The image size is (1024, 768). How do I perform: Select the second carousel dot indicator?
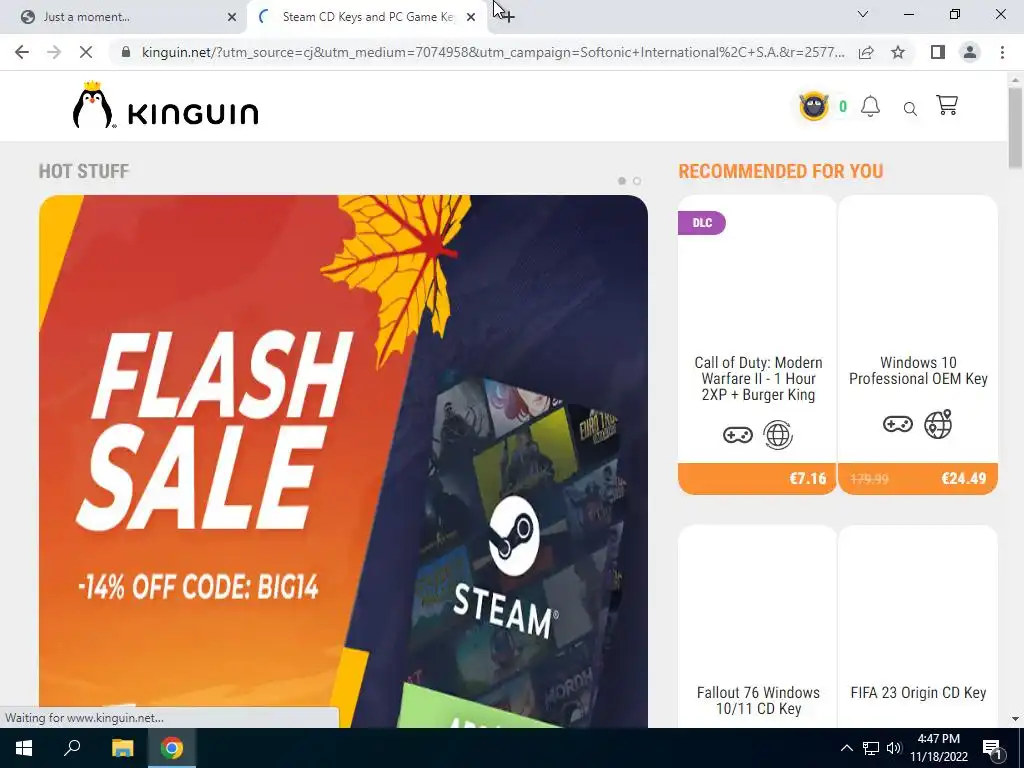point(637,181)
